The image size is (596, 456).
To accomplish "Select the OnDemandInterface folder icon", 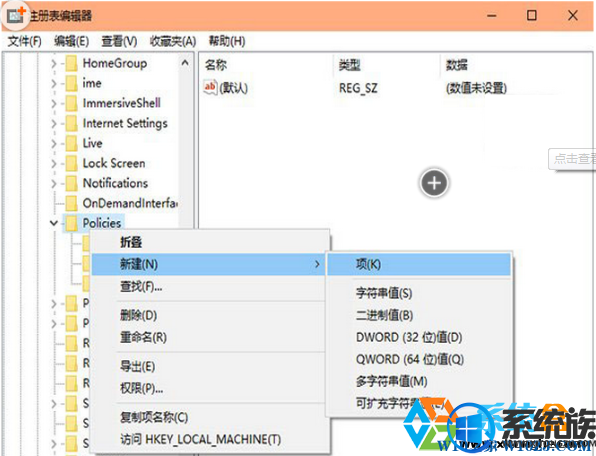I will click(x=71, y=203).
